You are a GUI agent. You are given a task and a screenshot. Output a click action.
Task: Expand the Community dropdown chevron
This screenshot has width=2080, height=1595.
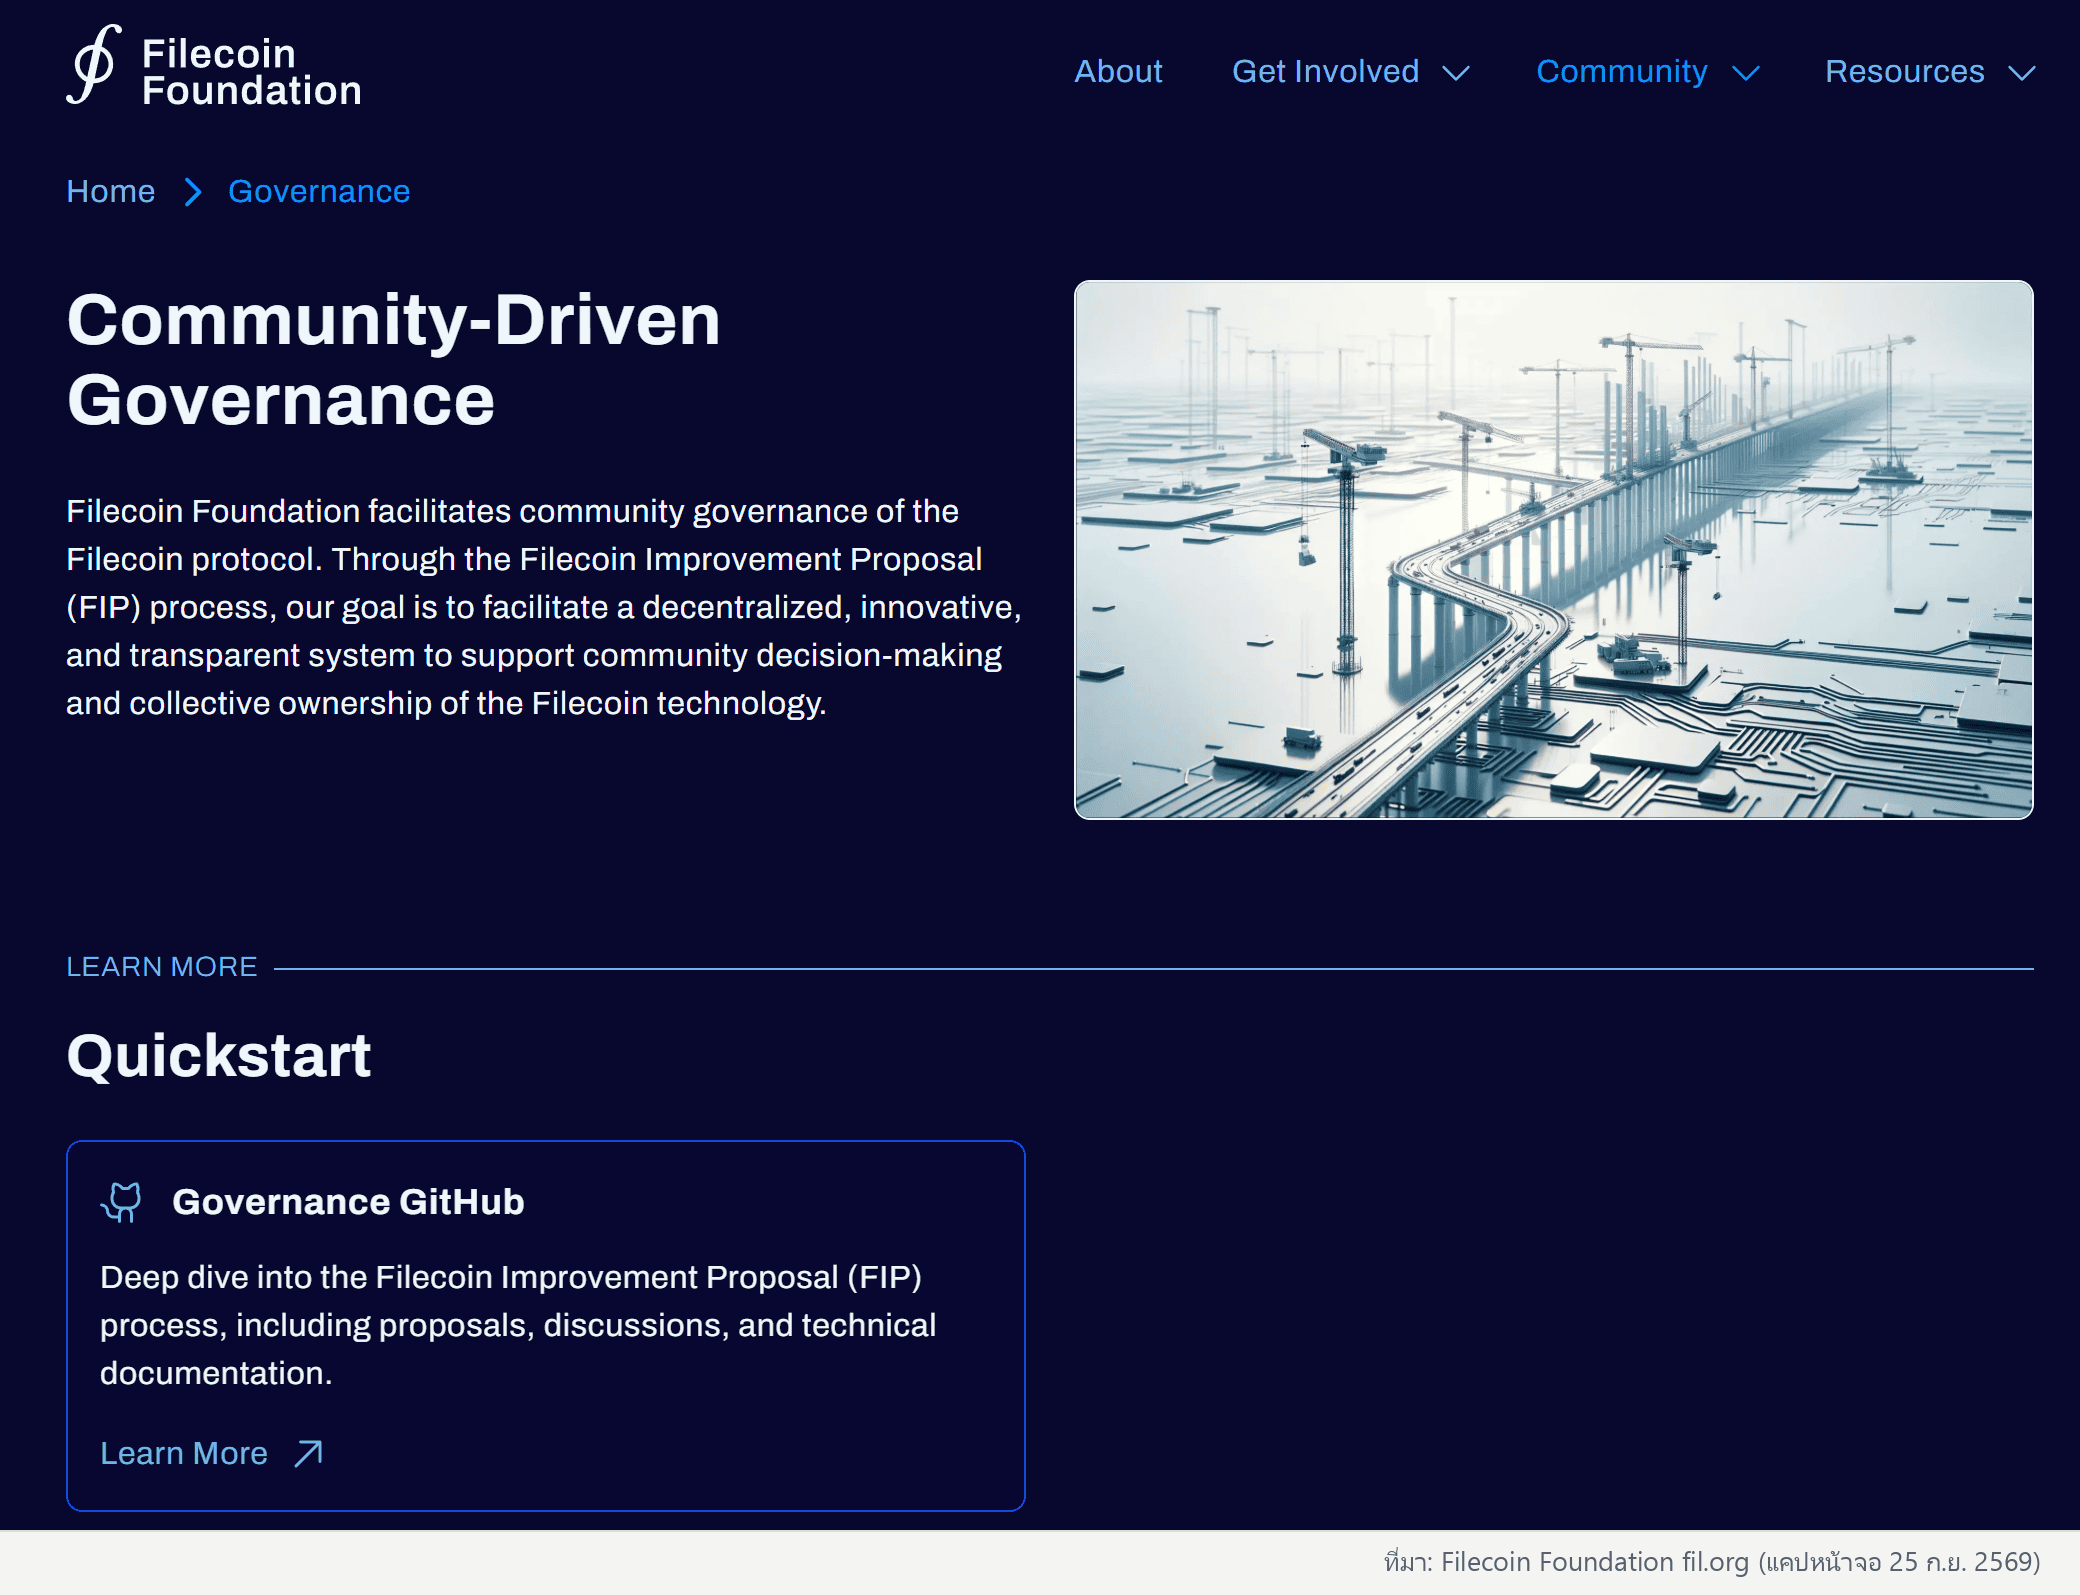tap(1746, 73)
